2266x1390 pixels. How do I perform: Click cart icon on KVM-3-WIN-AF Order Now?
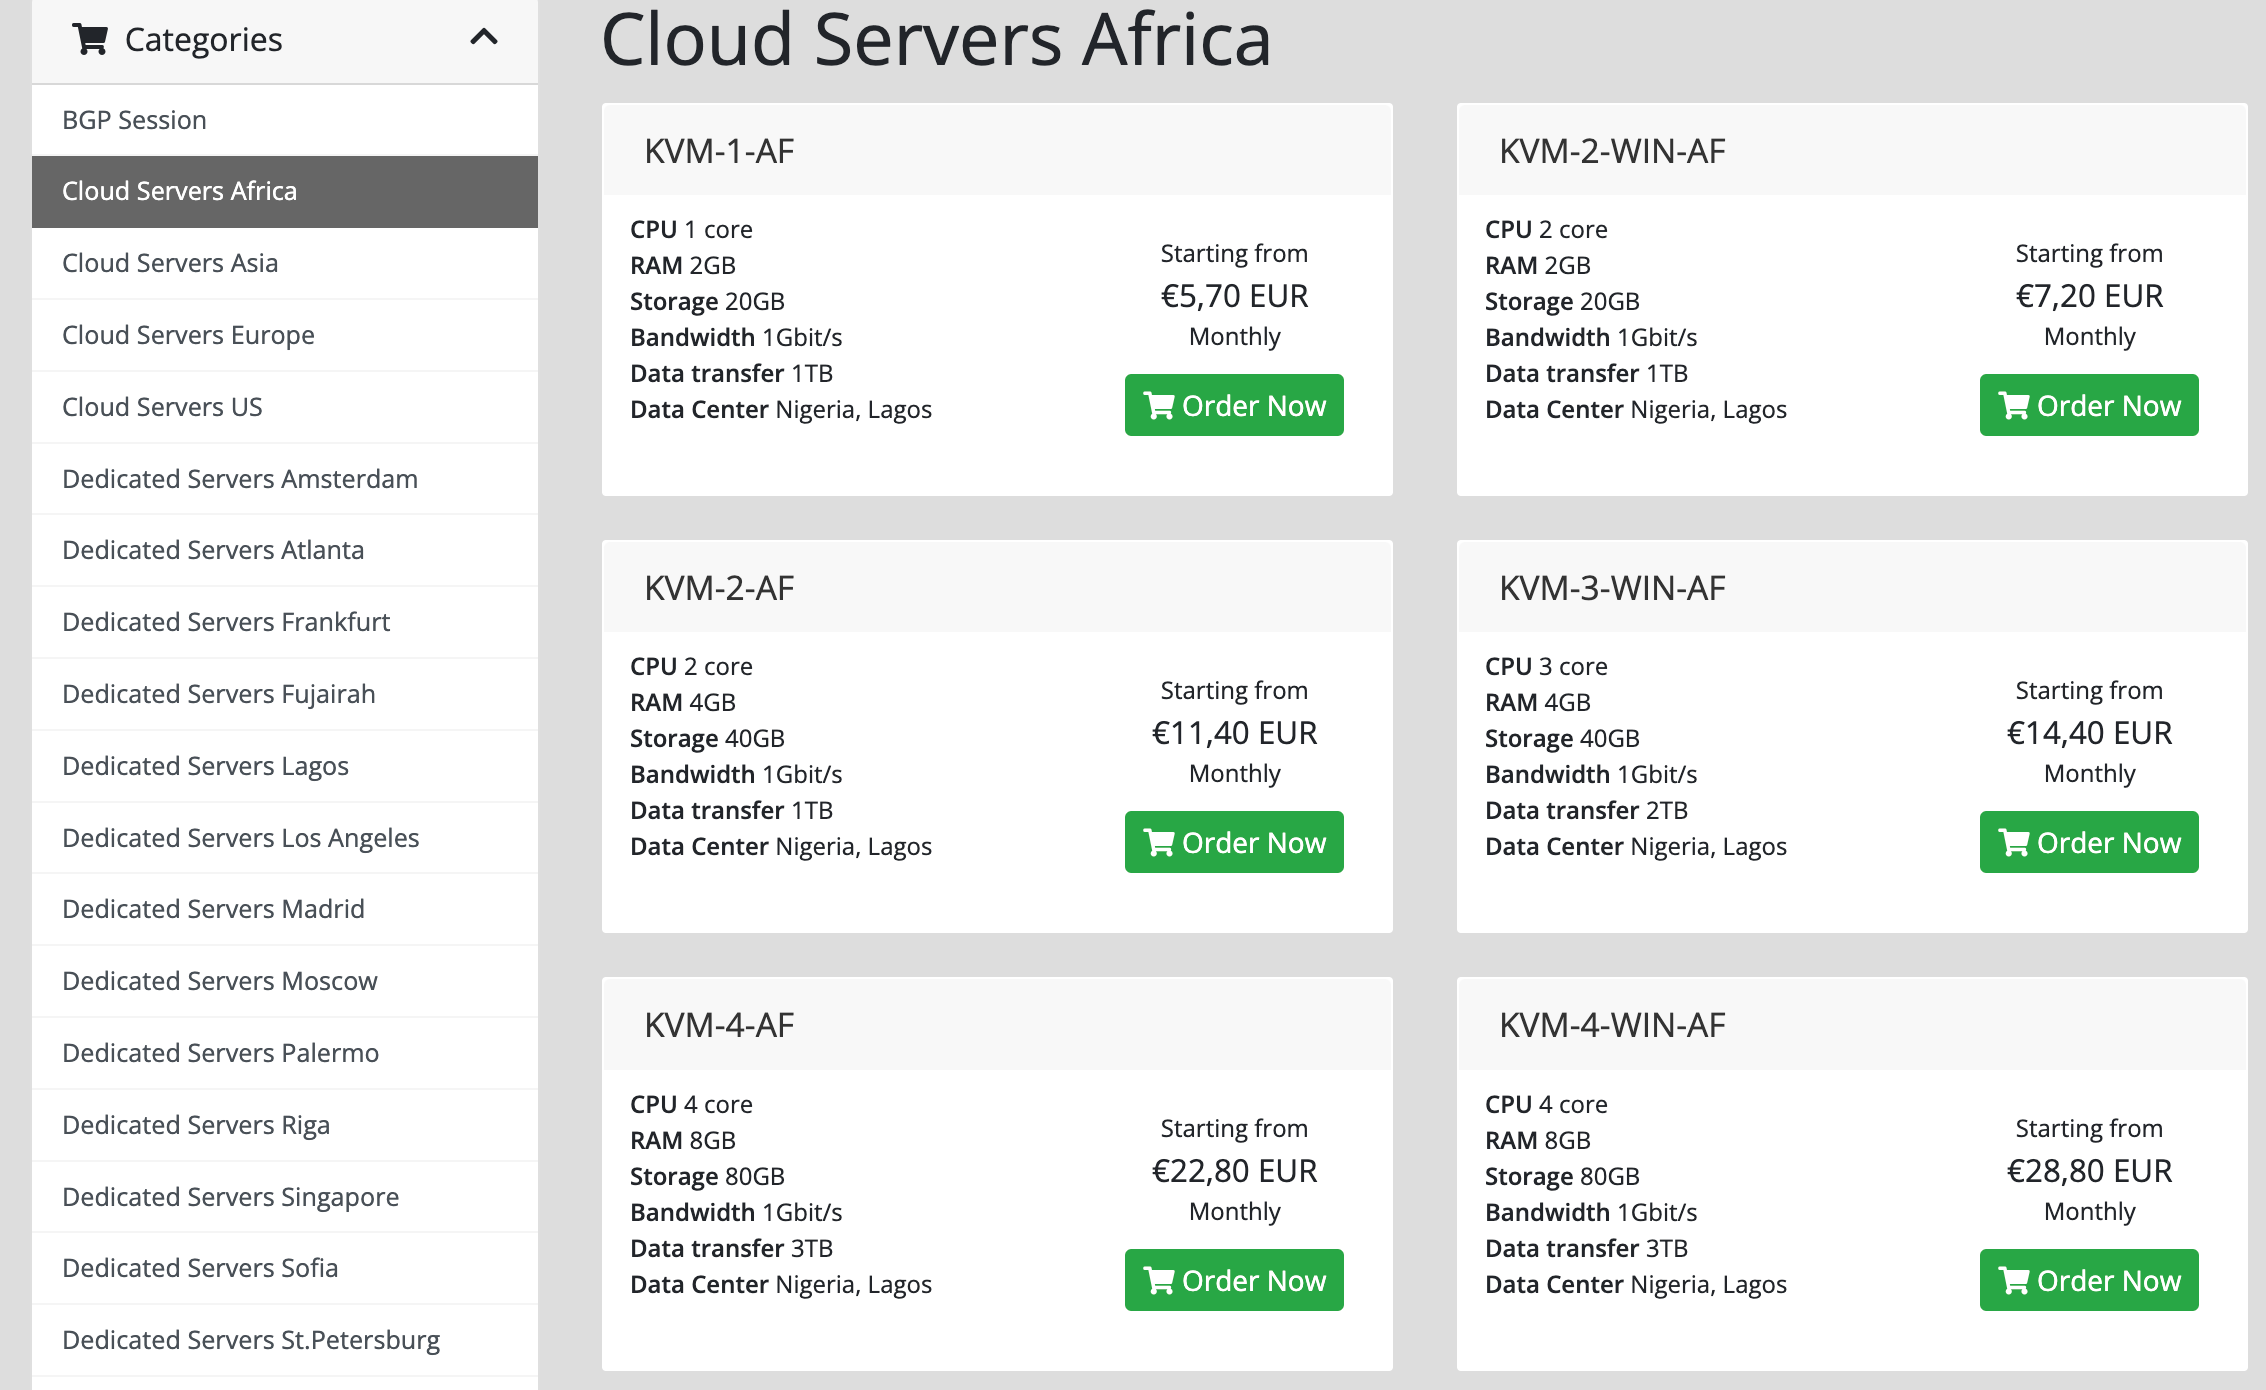[x=2014, y=843]
